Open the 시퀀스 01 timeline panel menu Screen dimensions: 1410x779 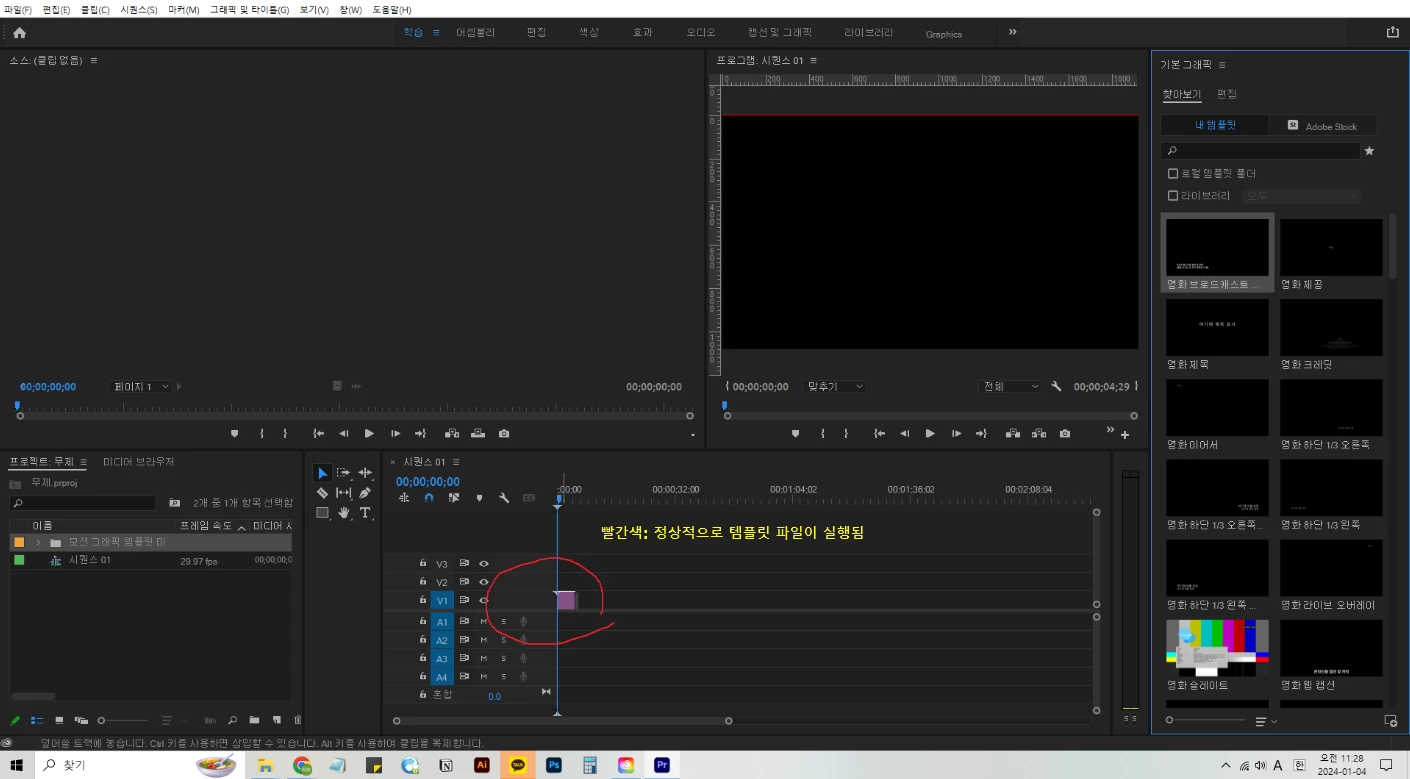pos(456,462)
